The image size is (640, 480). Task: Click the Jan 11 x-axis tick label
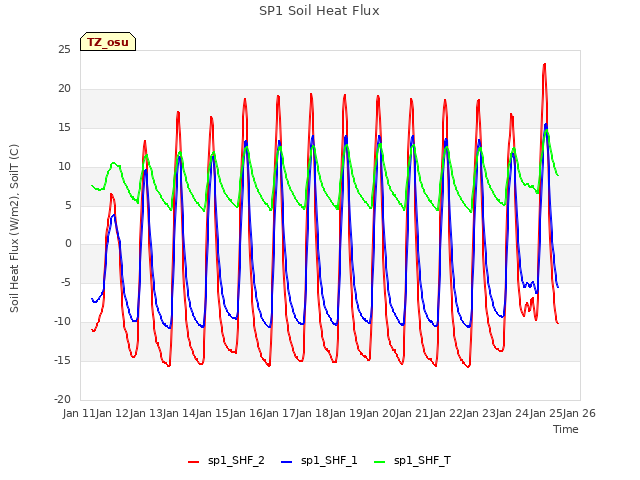tap(79, 413)
